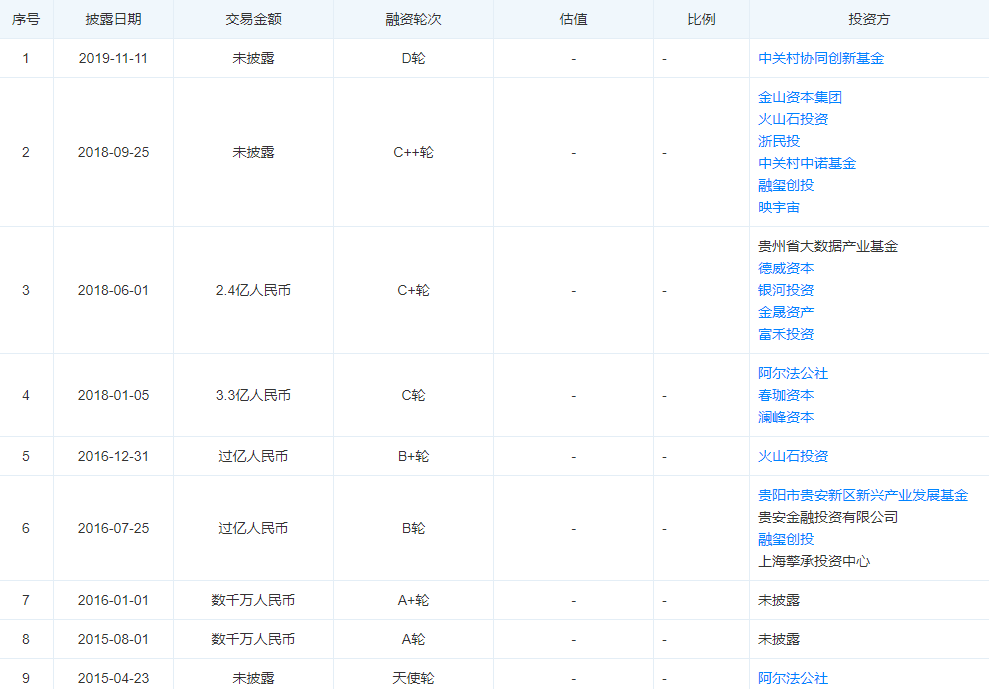Click 火山石投资 in the C++轮 row

click(x=793, y=119)
